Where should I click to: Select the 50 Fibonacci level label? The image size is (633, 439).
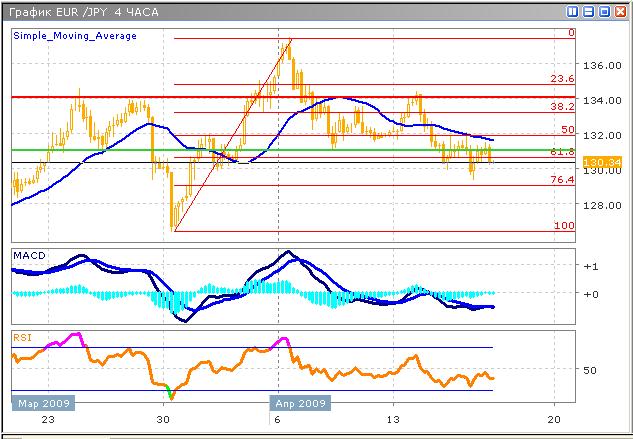(x=566, y=129)
